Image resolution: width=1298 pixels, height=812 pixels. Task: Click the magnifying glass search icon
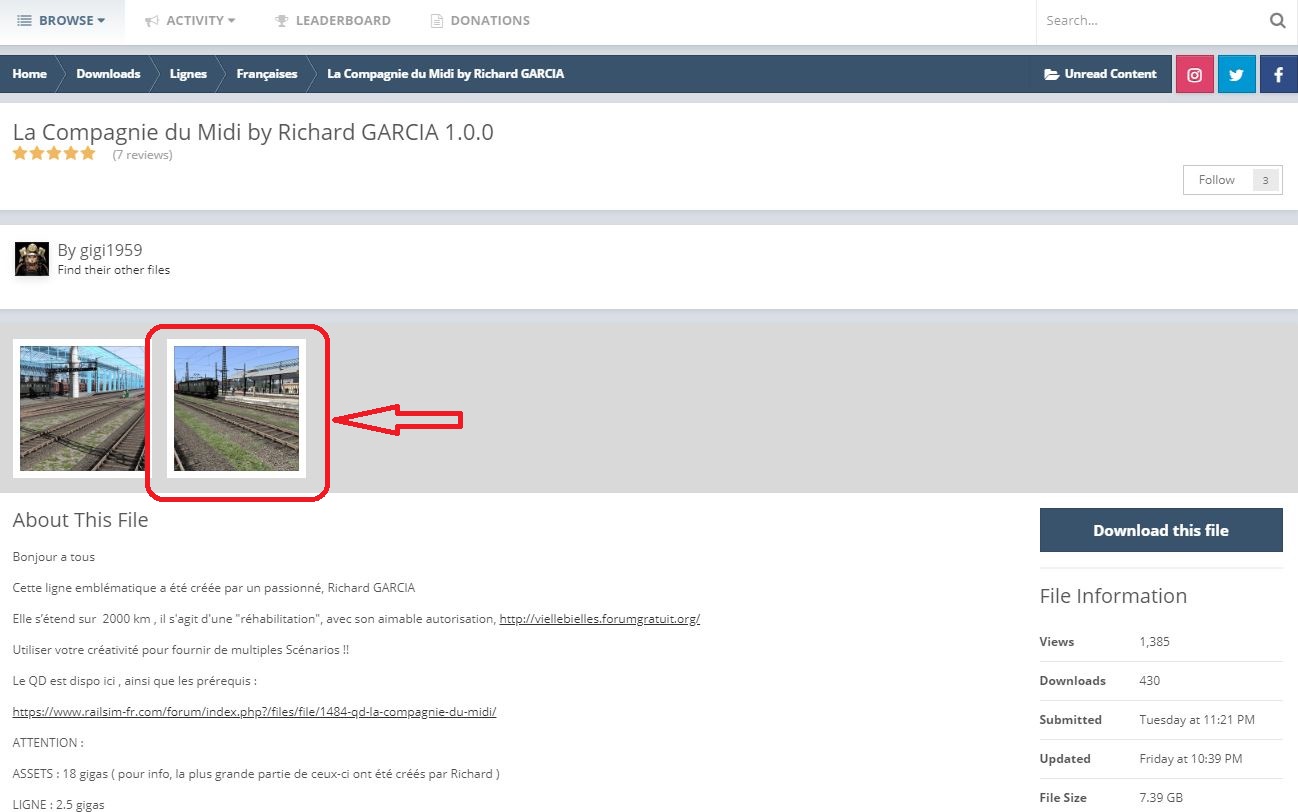click(1277, 20)
